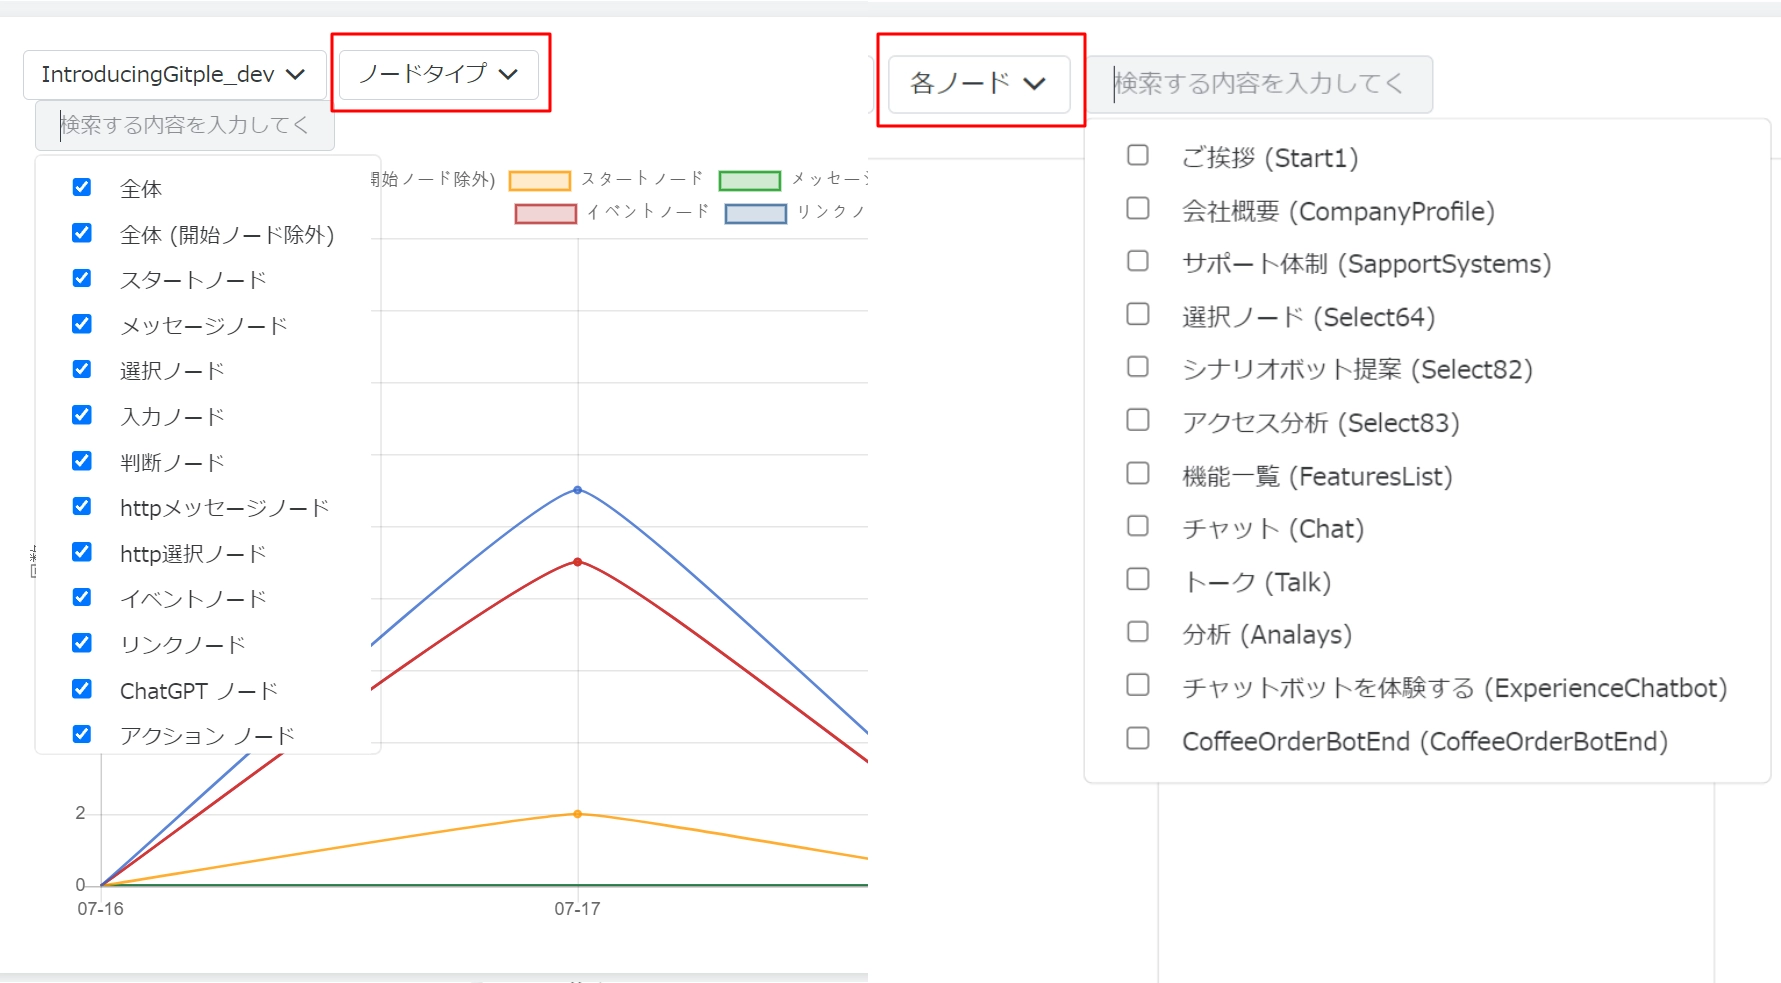Image resolution: width=1781 pixels, height=983 pixels.
Task: Open the IntroducingGitple_dev dropdown
Action: 175,75
